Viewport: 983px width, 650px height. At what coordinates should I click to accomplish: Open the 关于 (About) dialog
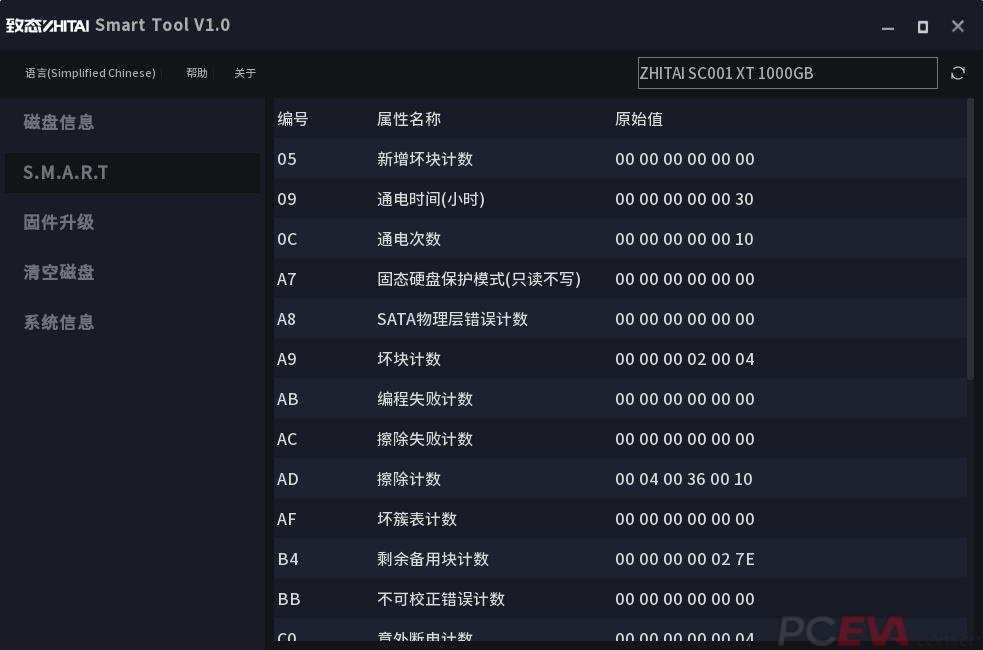245,72
